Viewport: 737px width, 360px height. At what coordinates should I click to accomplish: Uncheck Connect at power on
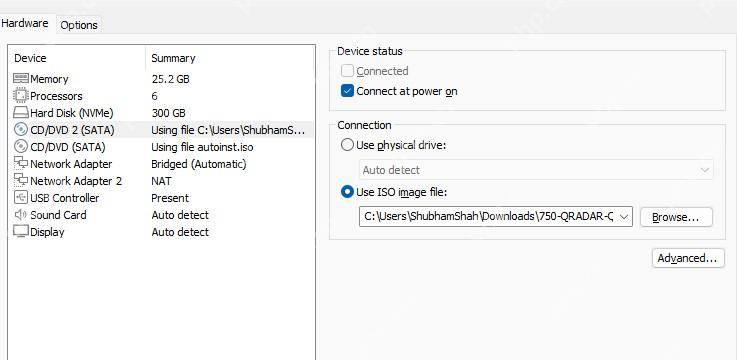point(347,91)
